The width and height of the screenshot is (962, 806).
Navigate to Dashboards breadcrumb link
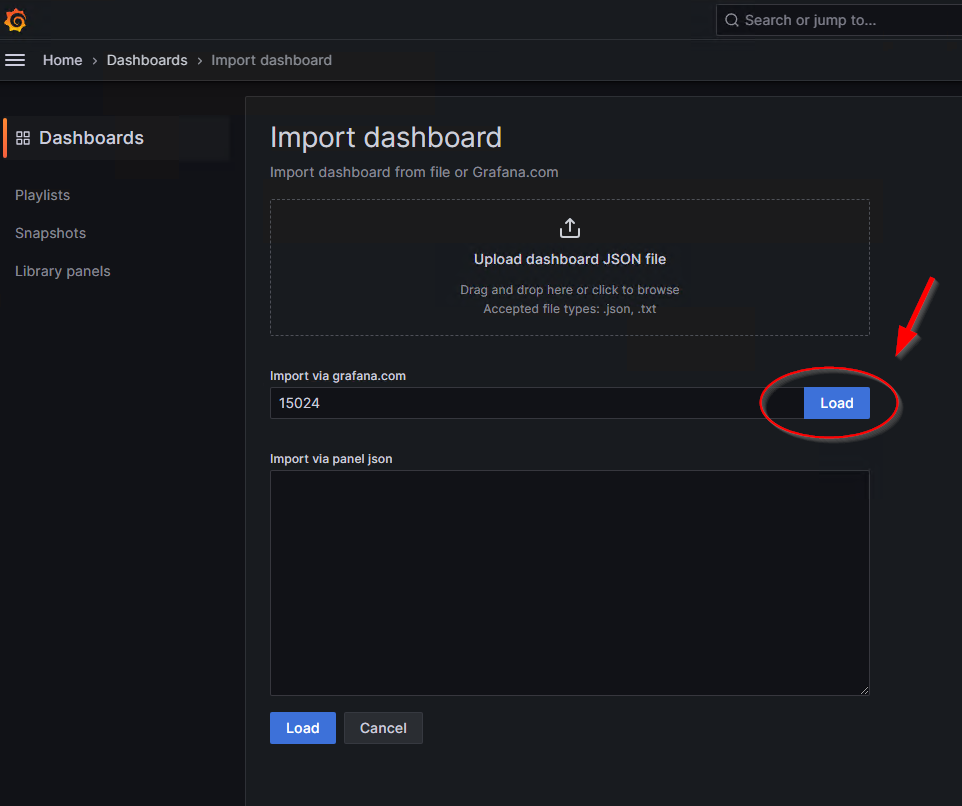[147, 60]
